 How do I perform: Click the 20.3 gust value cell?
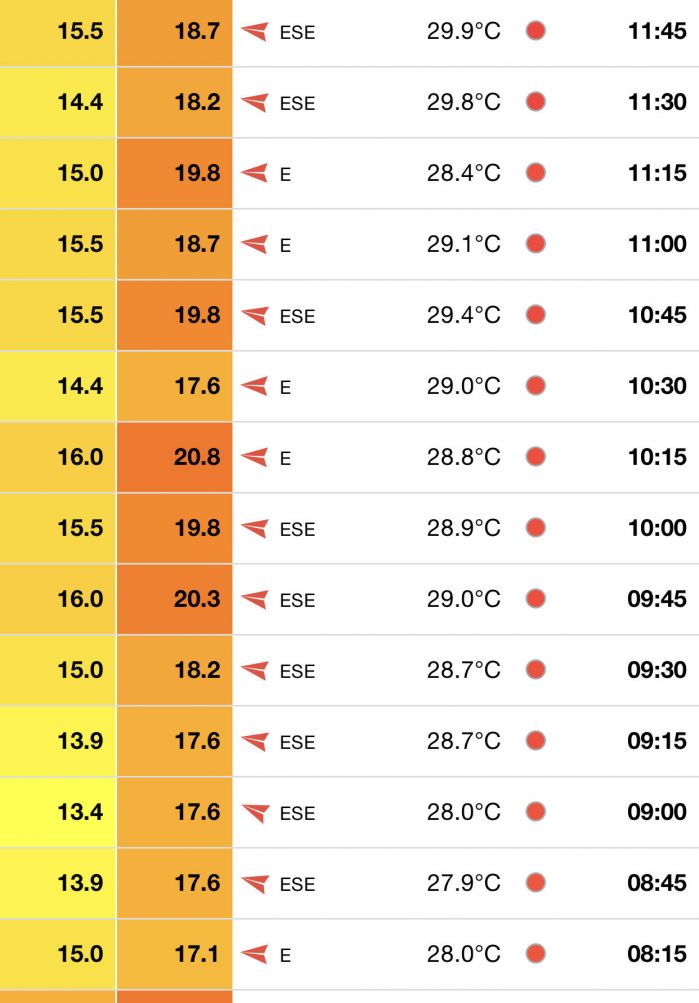[196, 599]
